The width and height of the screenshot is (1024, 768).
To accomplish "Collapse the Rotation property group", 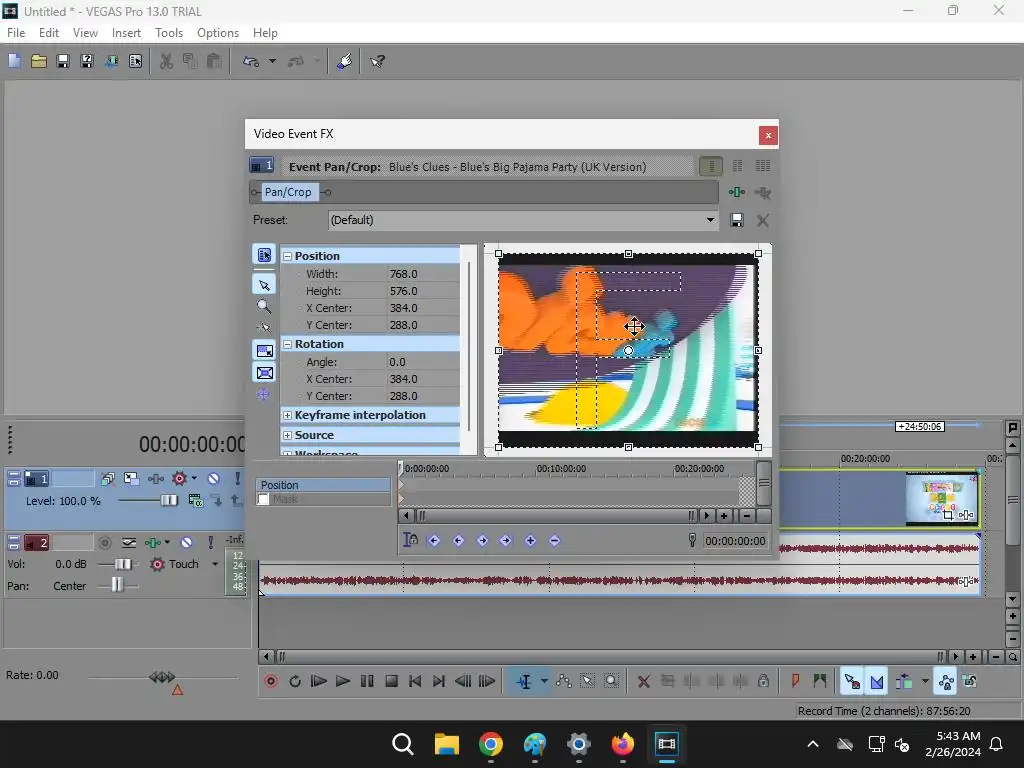I will pyautogui.click(x=287, y=344).
